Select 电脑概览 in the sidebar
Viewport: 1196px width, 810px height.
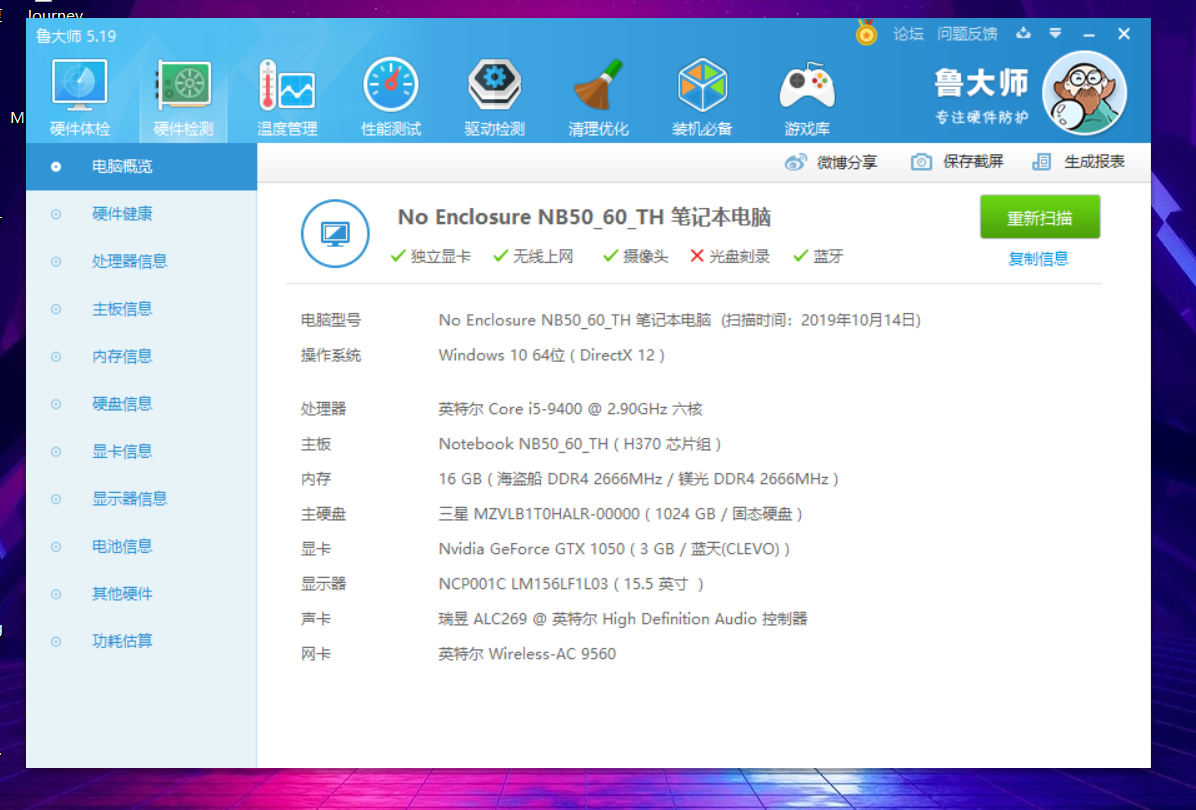[x=142, y=166]
